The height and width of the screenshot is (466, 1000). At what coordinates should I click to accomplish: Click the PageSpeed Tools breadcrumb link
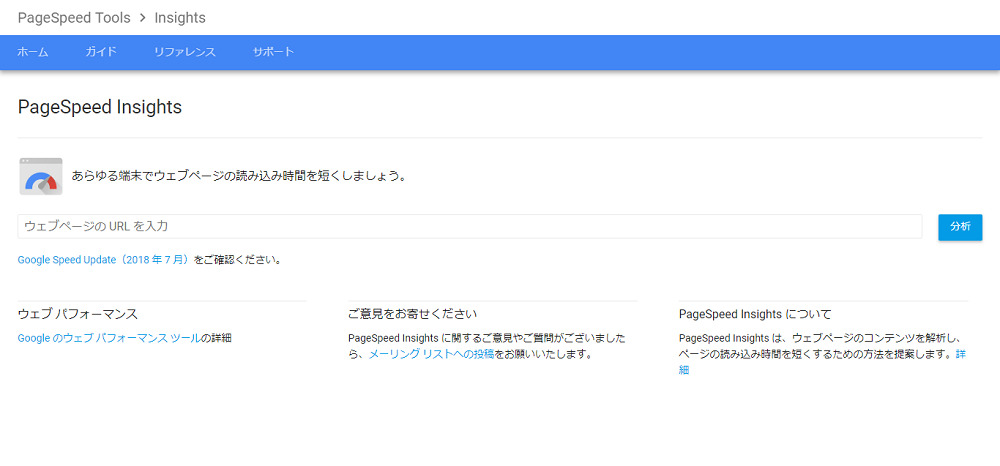(74, 18)
